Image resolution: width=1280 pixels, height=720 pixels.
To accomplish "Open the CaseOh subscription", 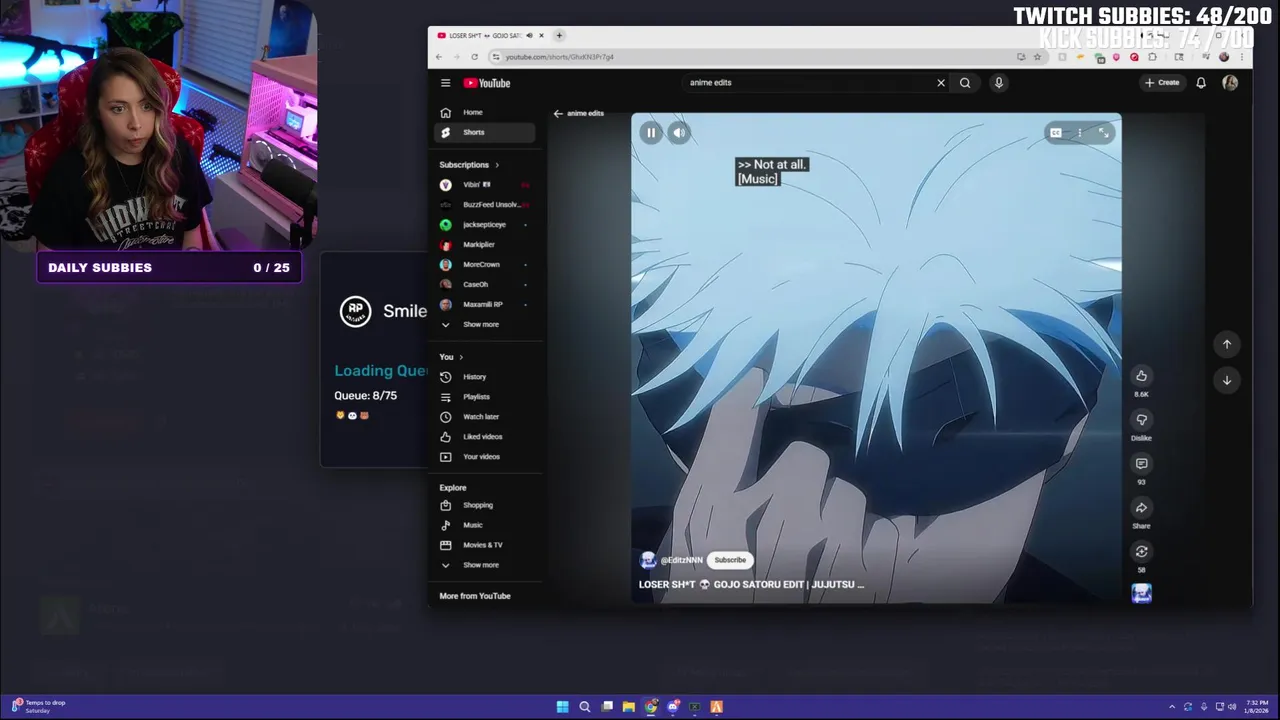I will (485, 285).
